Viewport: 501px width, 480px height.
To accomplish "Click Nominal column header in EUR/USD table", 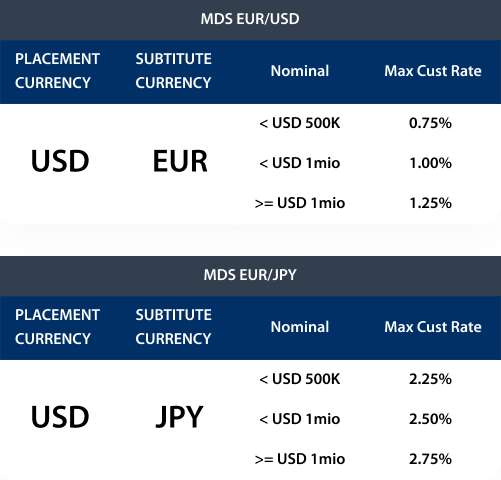I will coord(300,71).
